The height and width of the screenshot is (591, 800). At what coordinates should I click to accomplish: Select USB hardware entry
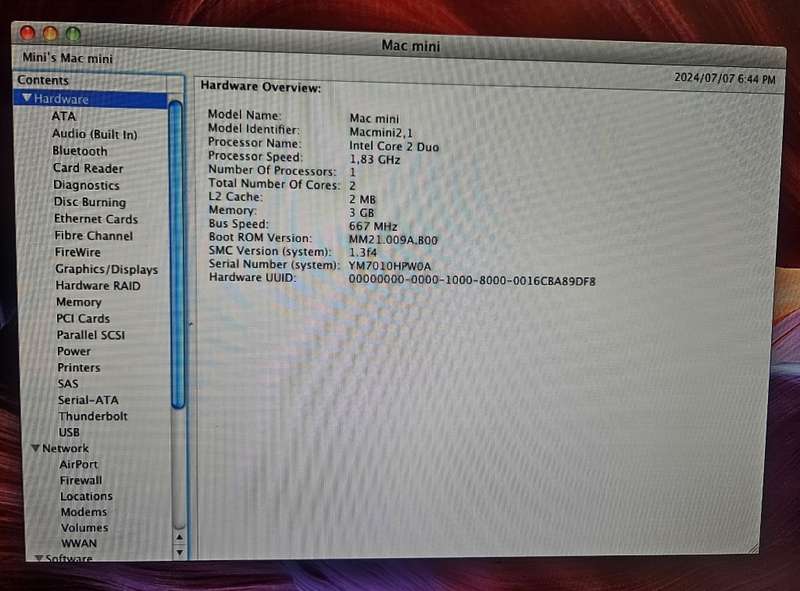(69, 432)
